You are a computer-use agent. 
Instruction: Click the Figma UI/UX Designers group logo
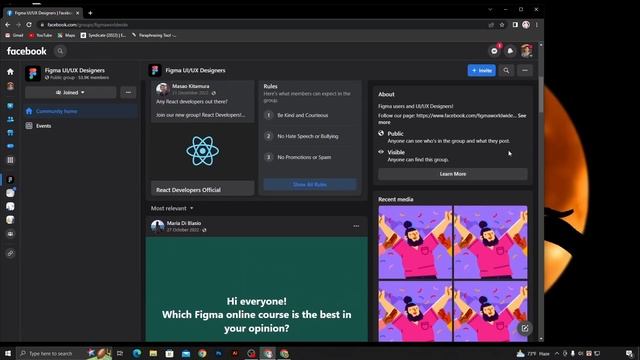point(33,73)
